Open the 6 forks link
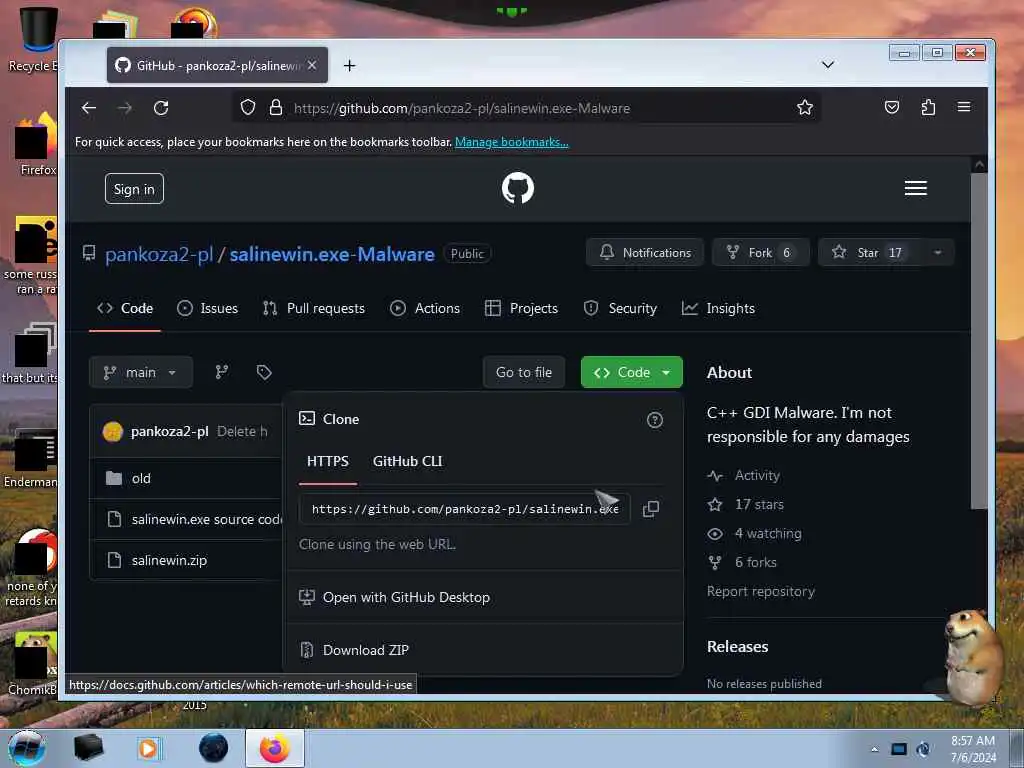Screen dimensions: 1024x768 click(743, 562)
